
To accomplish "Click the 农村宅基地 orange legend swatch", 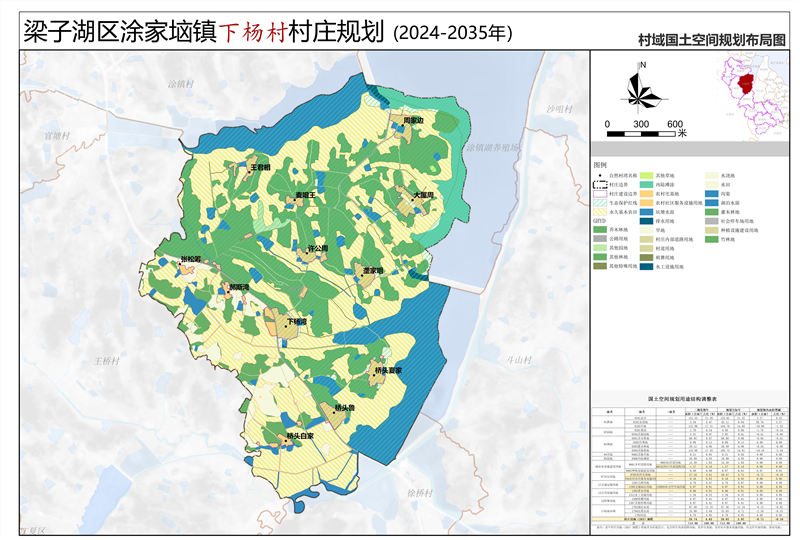I will click(x=646, y=194).
